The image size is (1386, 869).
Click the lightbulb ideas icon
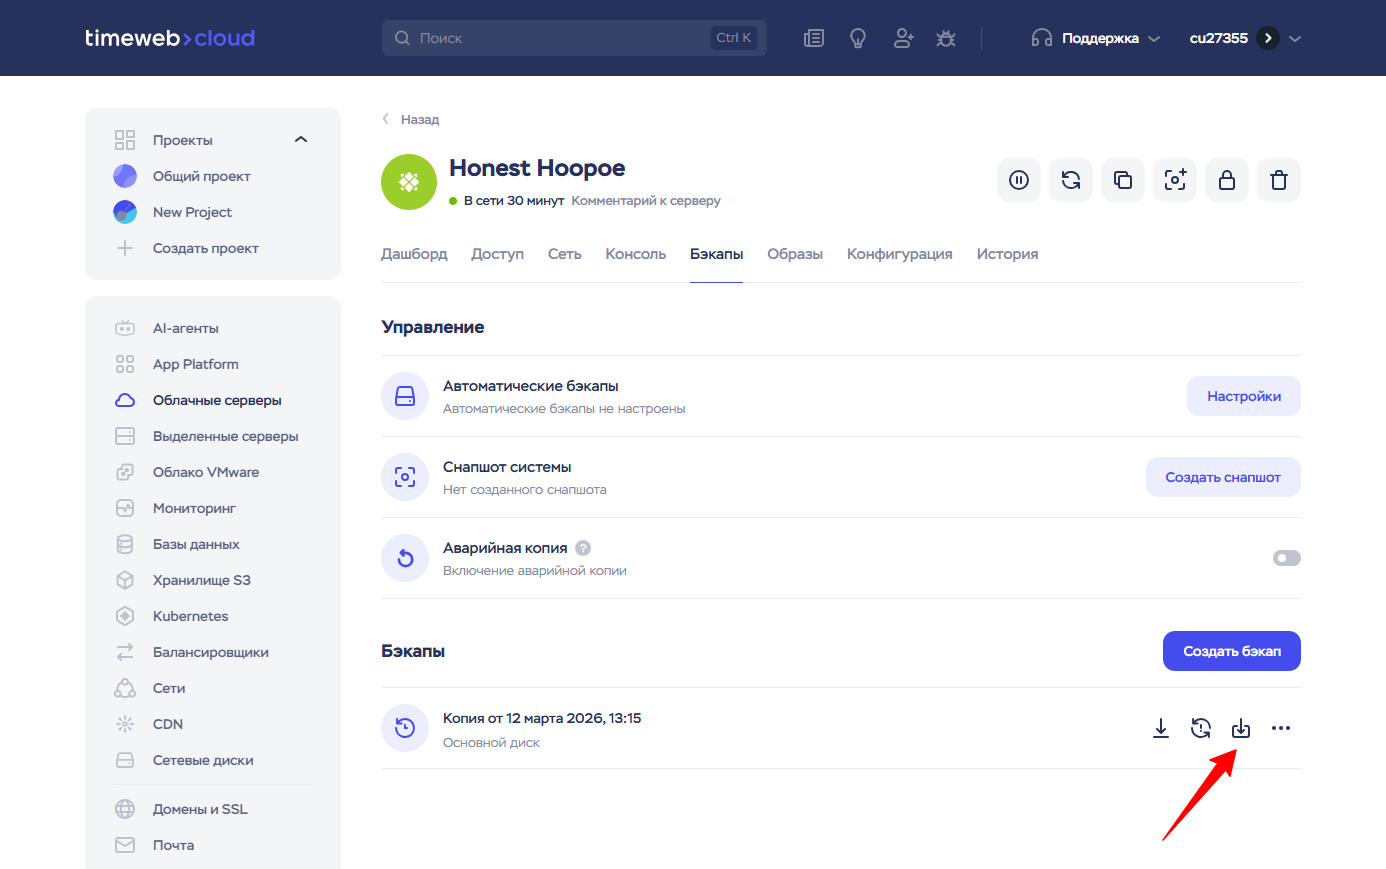tap(857, 38)
